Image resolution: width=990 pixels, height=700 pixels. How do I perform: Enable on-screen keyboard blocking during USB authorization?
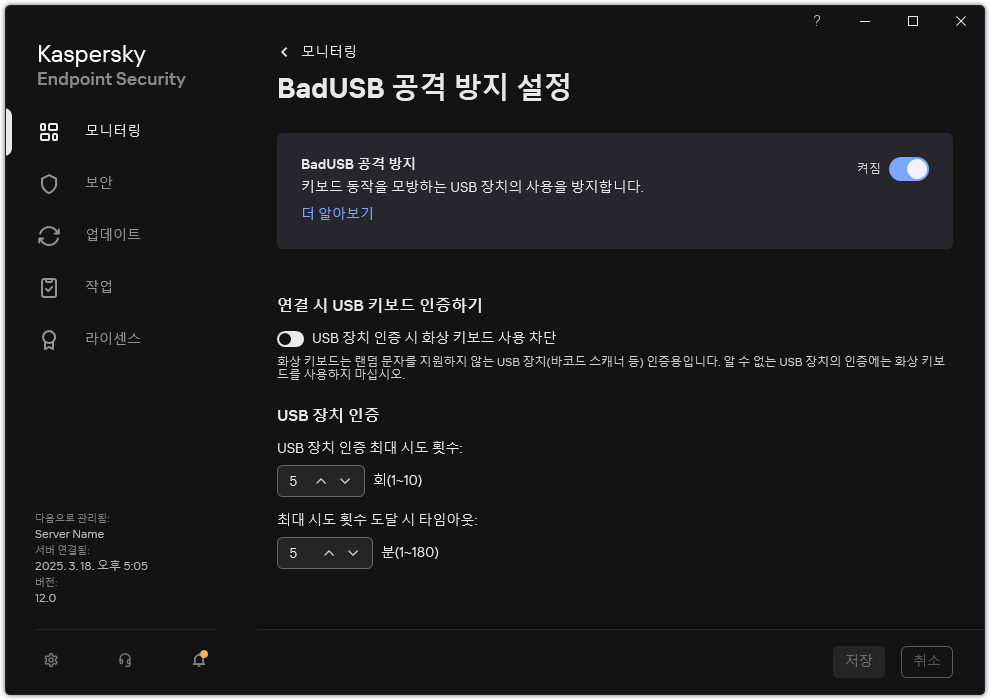pyautogui.click(x=291, y=339)
